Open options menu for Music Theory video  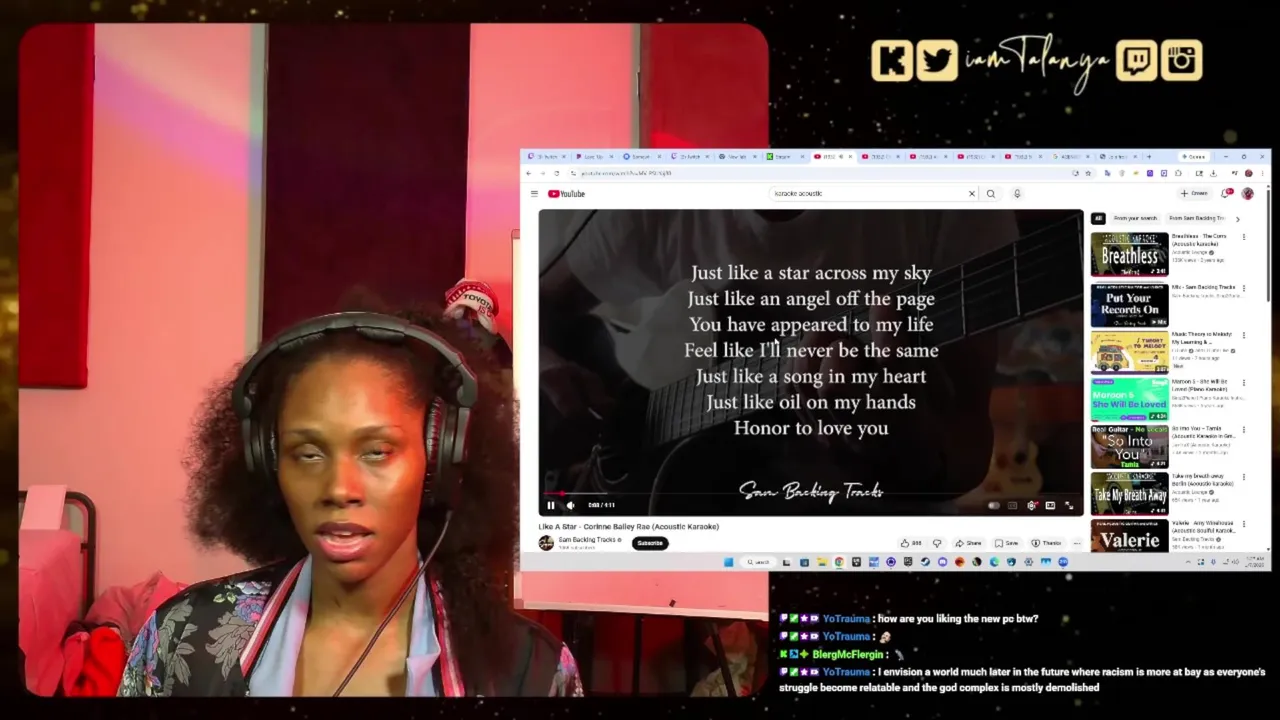1244,335
